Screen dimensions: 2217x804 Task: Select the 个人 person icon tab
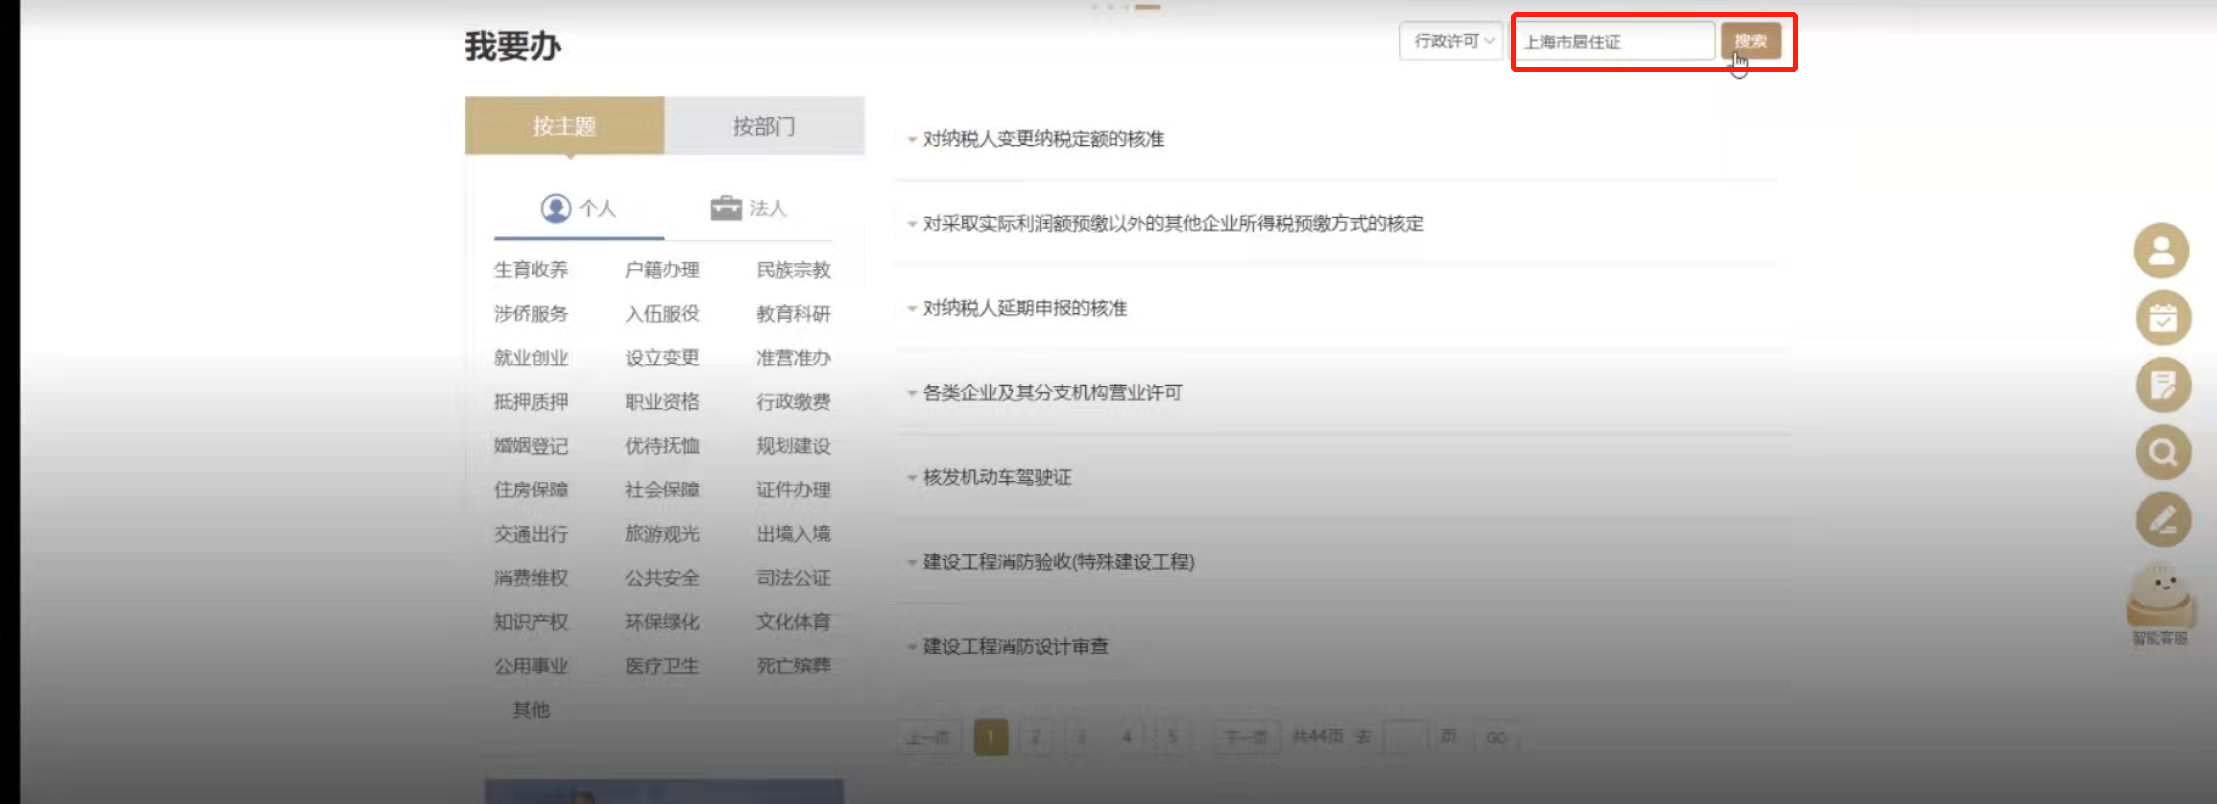578,208
